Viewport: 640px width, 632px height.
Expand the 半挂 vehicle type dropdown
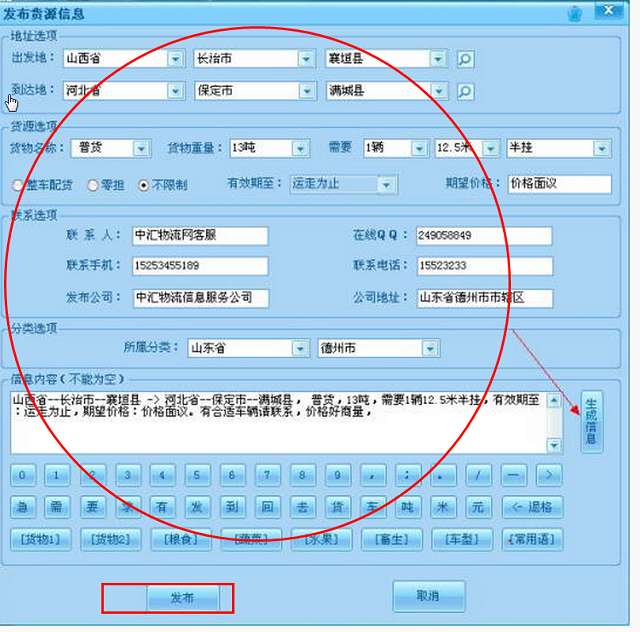(602, 149)
